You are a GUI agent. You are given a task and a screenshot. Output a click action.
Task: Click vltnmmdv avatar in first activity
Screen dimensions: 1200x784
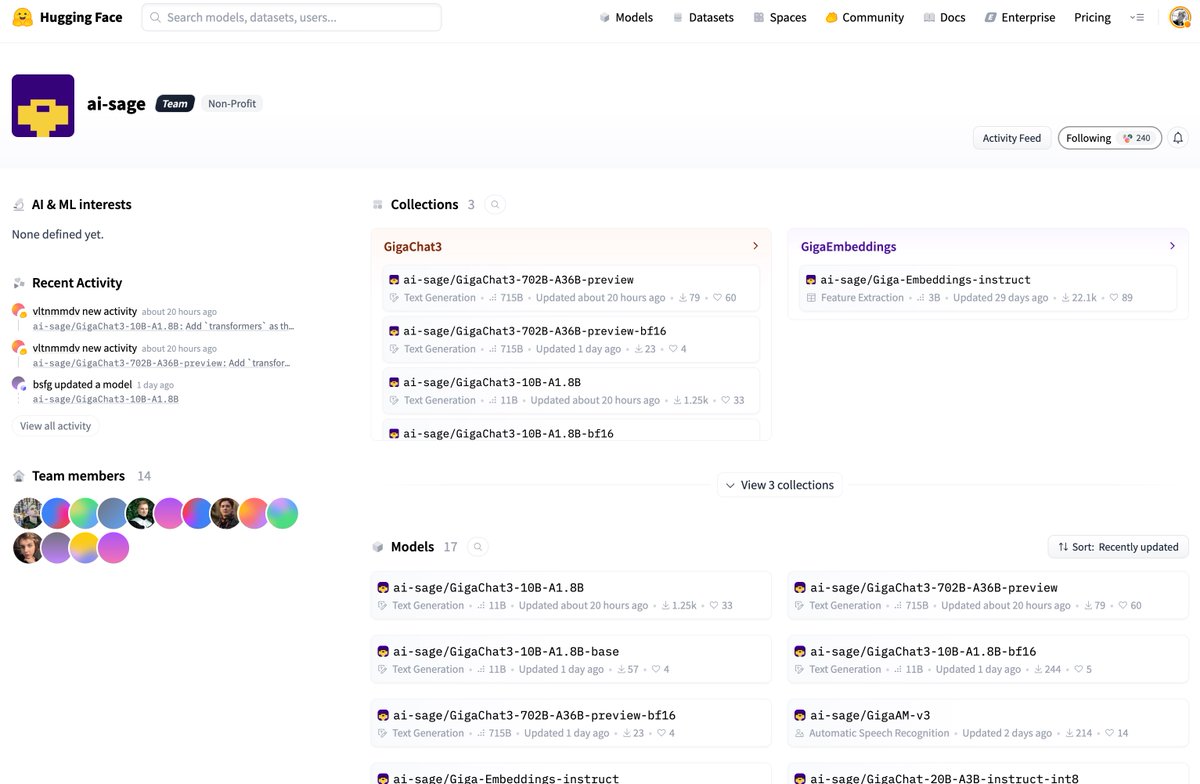[19, 311]
